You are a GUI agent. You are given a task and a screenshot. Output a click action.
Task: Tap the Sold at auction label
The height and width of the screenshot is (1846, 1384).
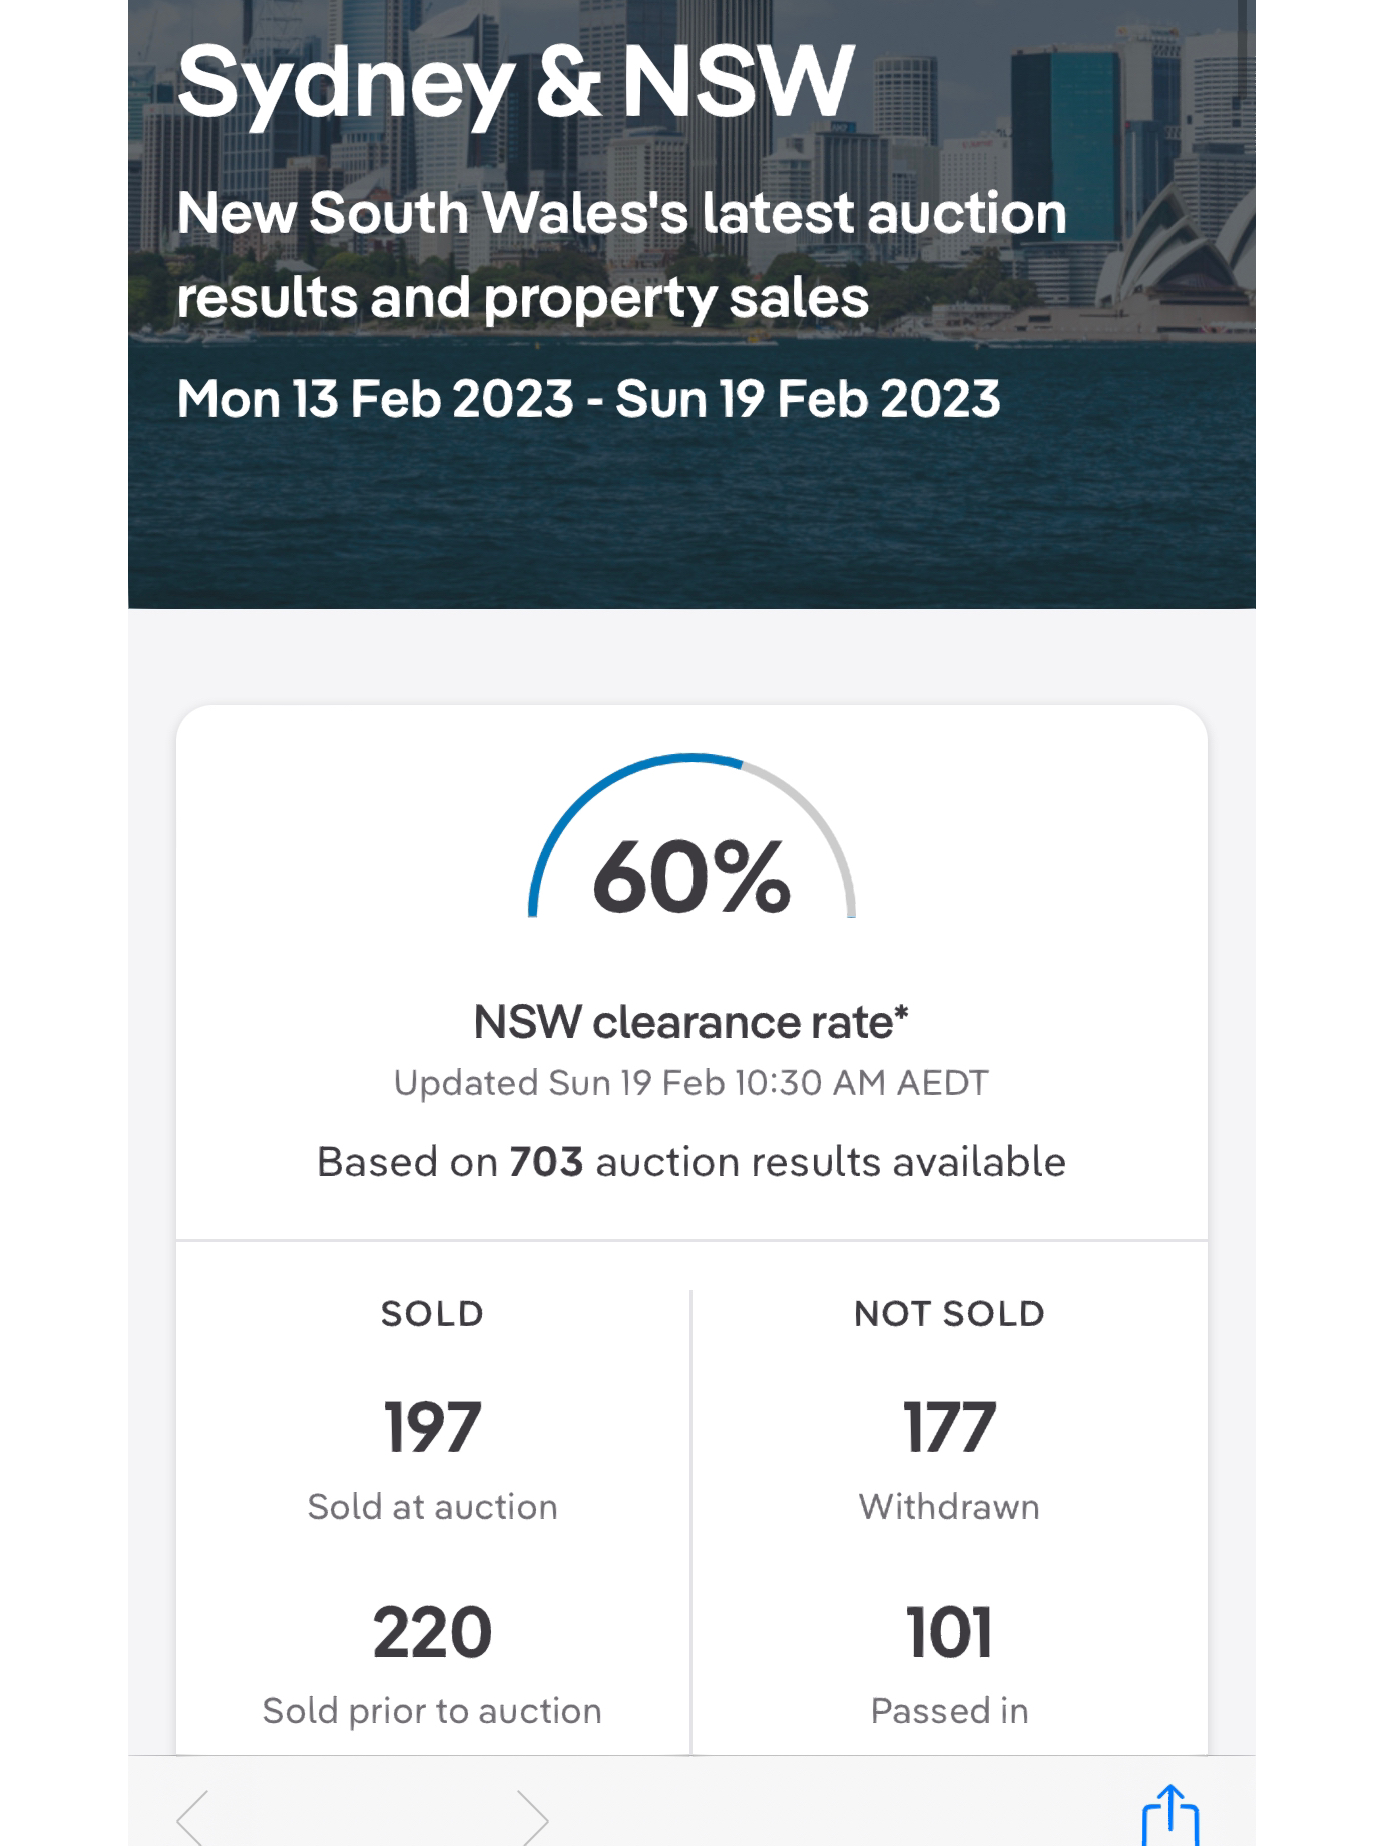[432, 1507]
